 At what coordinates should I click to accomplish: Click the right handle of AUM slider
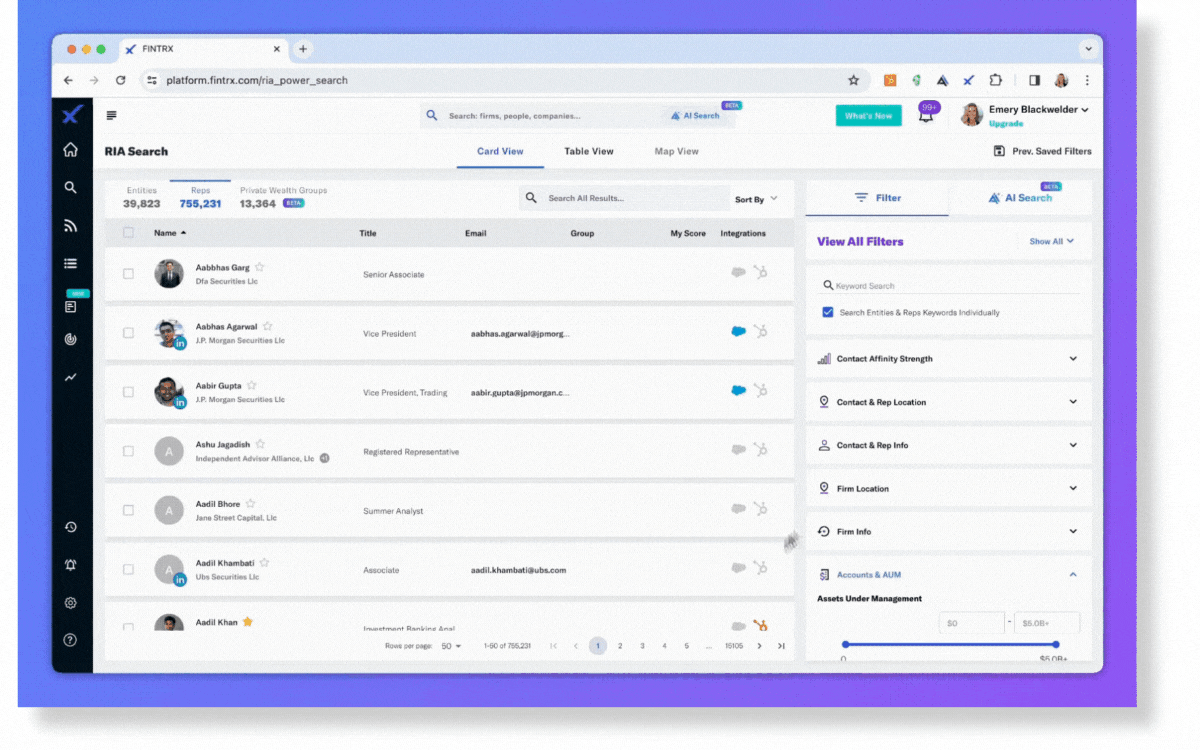point(1056,644)
